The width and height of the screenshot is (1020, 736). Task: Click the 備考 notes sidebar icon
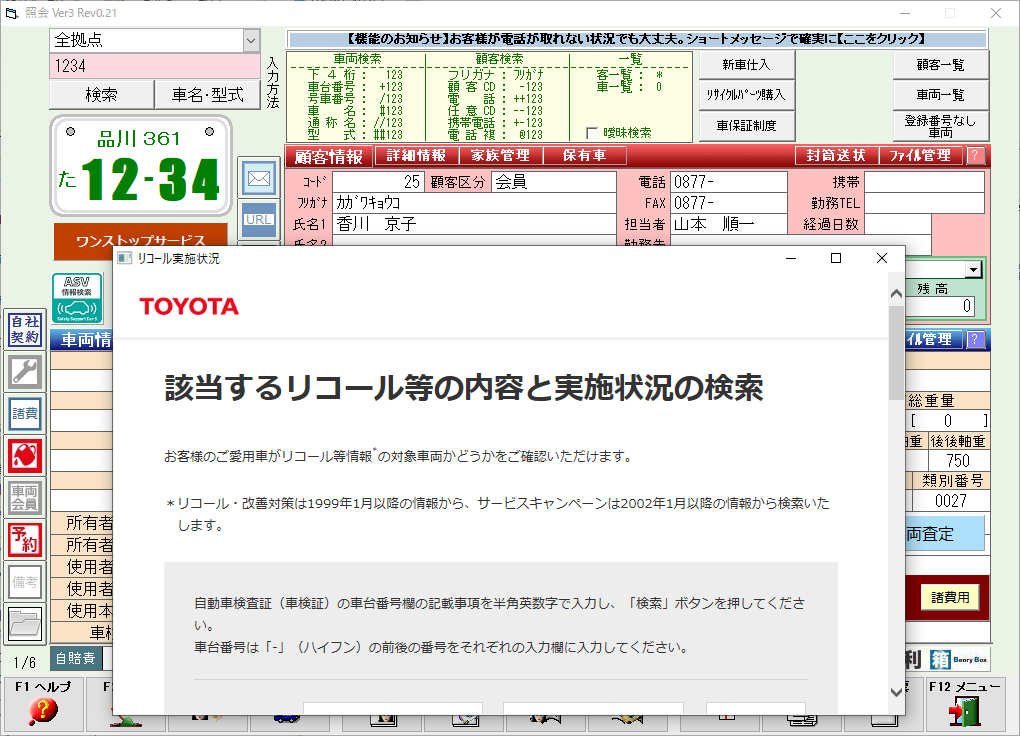point(25,582)
